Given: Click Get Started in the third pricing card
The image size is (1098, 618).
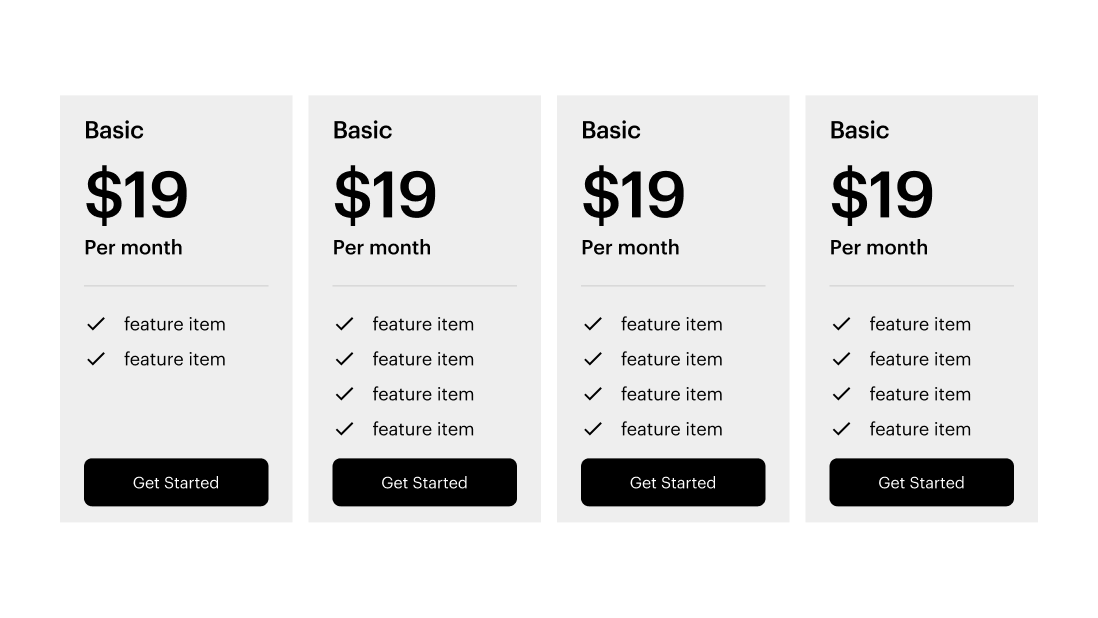Looking at the screenshot, I should [673, 482].
